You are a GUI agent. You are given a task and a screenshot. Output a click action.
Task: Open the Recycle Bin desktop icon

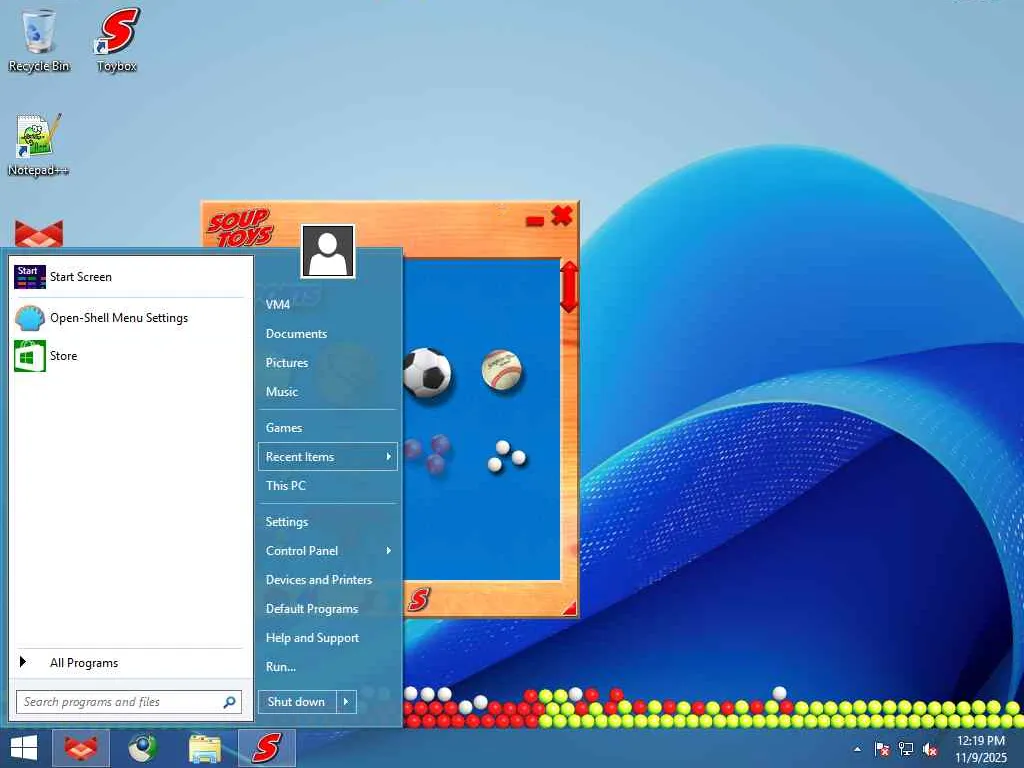tap(39, 40)
